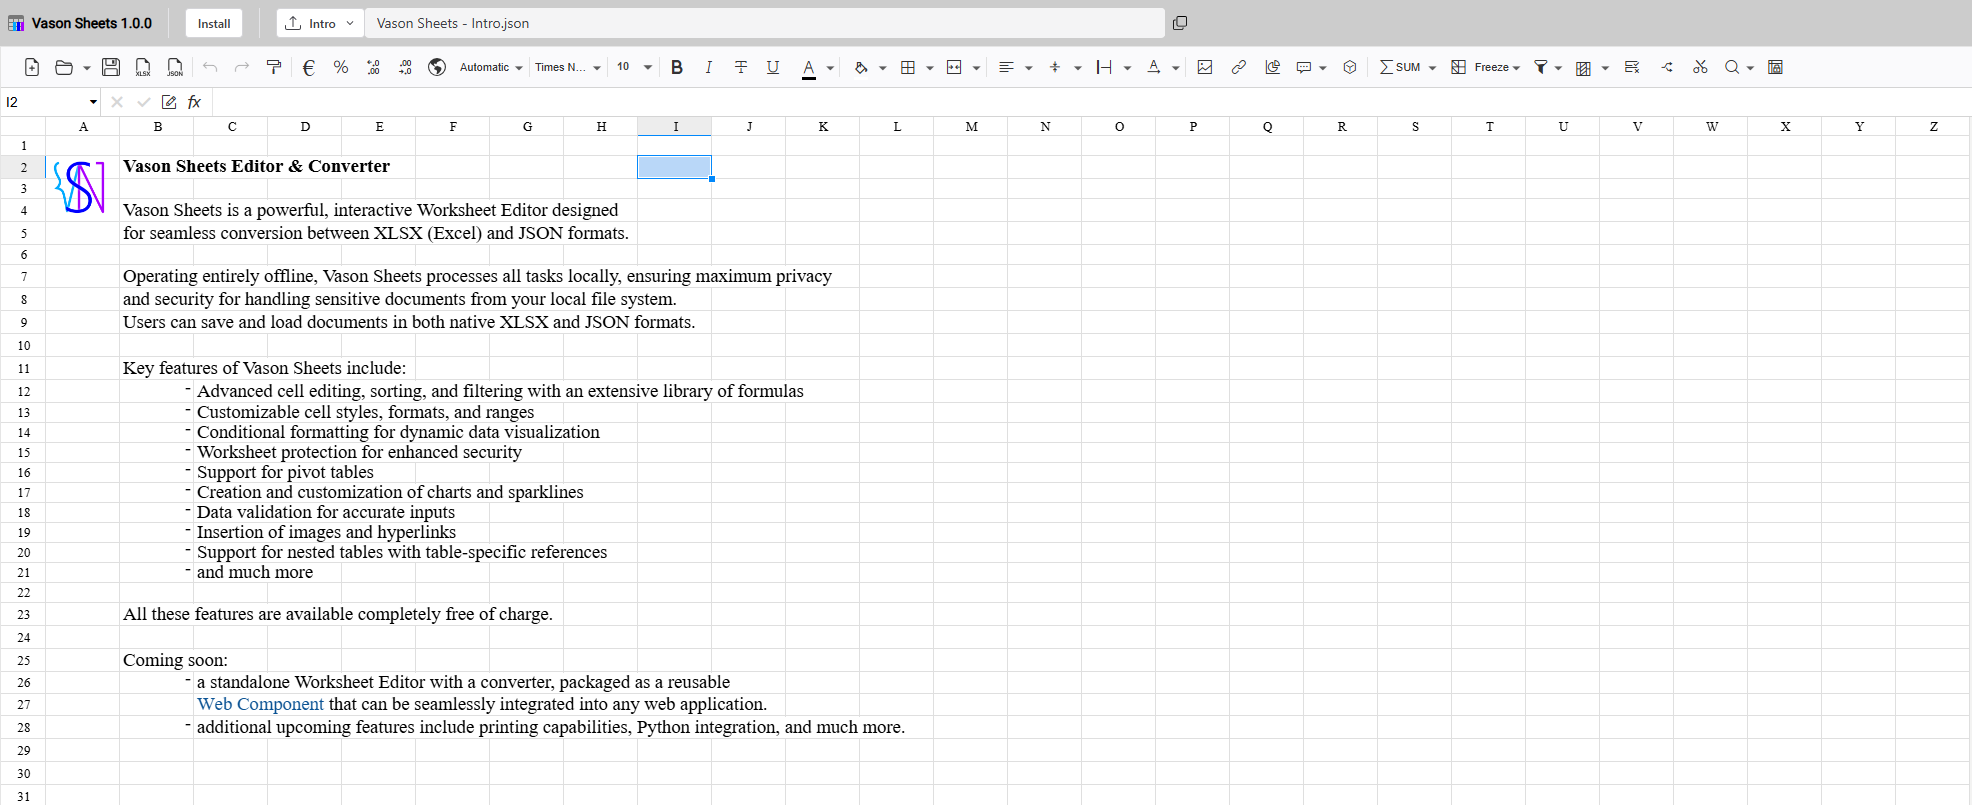Export the sheet as XLSX
The width and height of the screenshot is (1972, 805).
point(143,67)
